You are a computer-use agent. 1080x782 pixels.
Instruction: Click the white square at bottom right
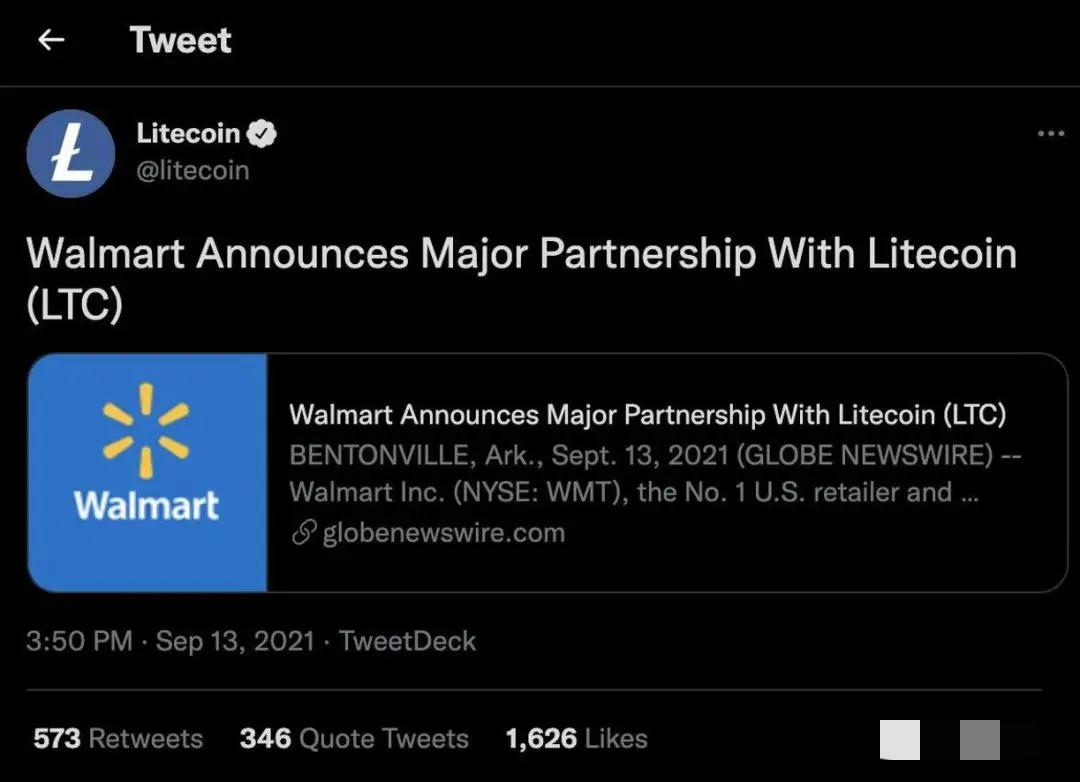pos(899,740)
